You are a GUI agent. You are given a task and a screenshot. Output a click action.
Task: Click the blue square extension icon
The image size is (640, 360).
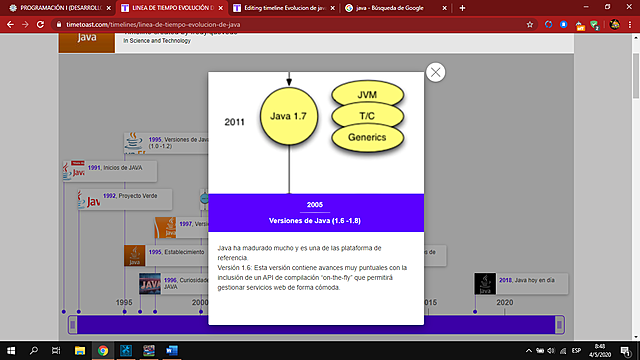[x=564, y=24]
